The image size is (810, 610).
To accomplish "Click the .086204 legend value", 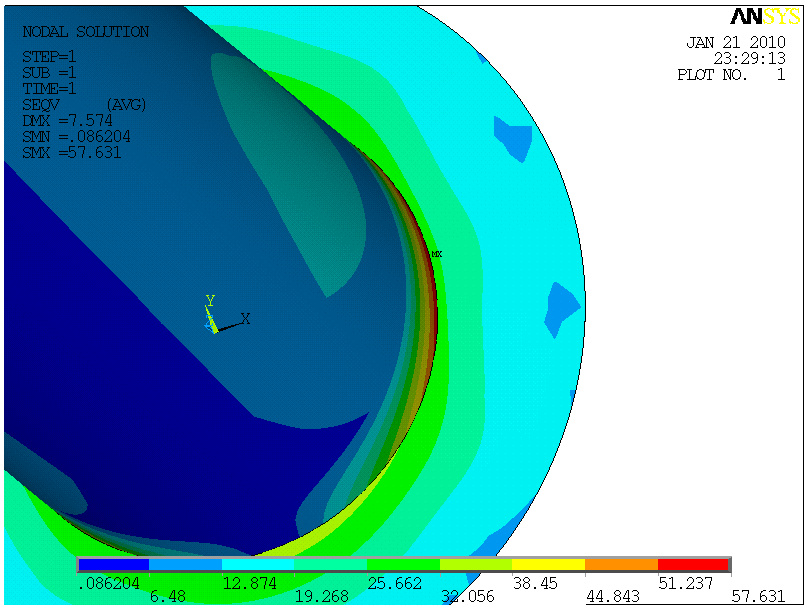I will (109, 584).
